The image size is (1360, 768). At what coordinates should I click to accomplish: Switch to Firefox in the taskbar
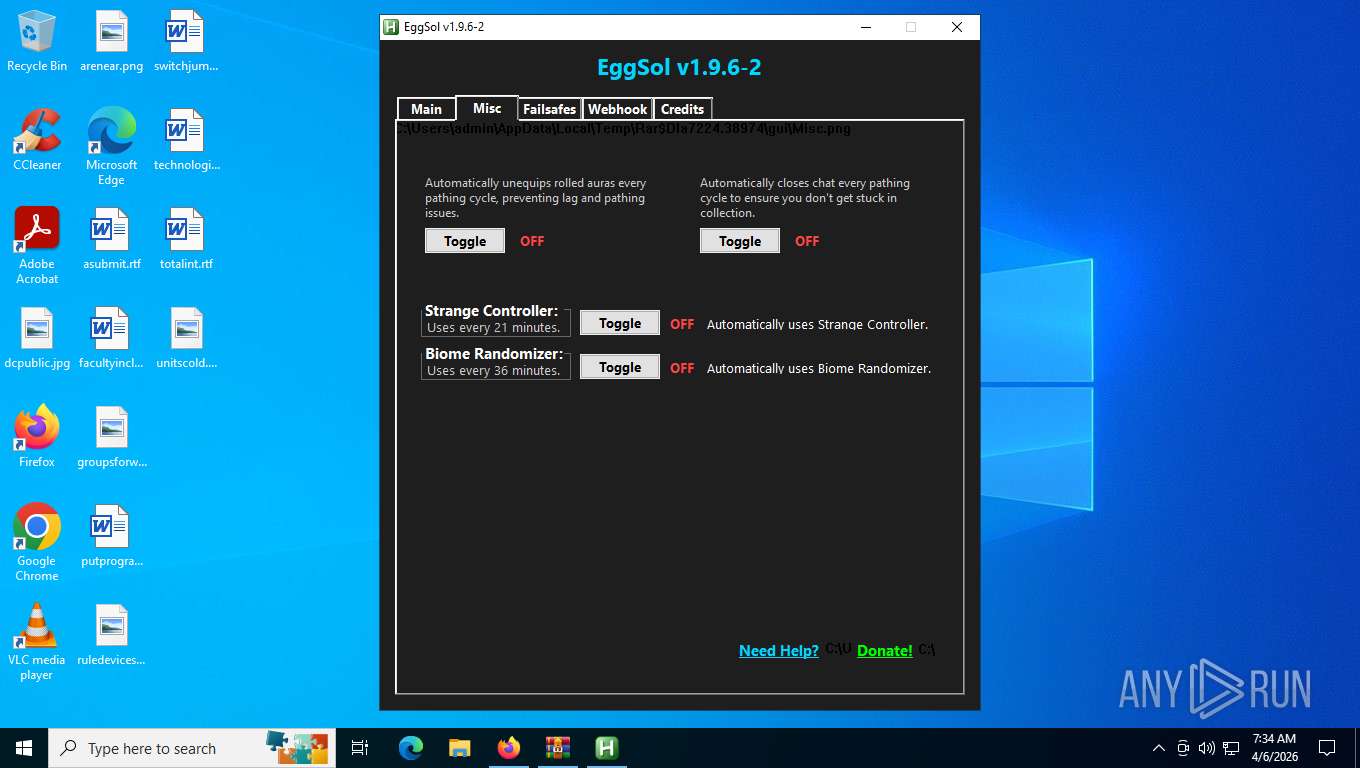[x=509, y=748]
